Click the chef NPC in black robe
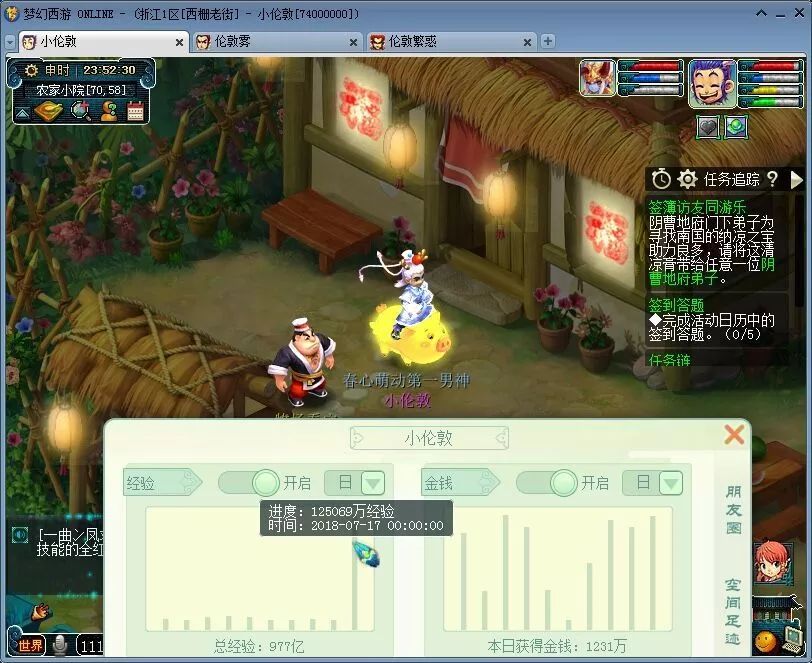 (302, 362)
